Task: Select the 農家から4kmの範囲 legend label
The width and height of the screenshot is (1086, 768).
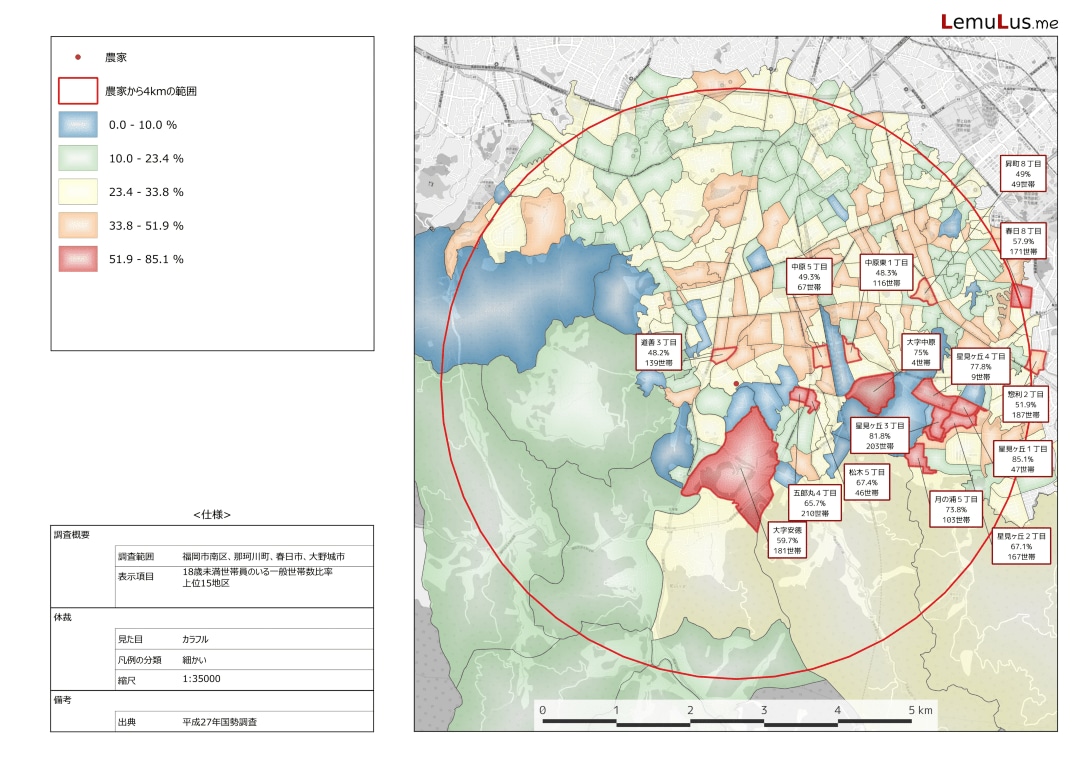Action: (x=151, y=91)
